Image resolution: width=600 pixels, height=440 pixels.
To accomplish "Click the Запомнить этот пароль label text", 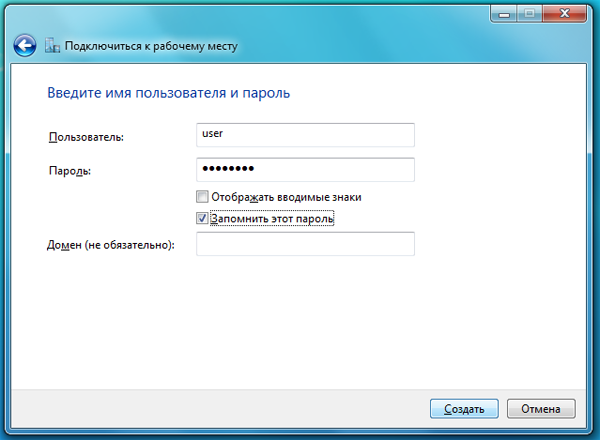I will [x=272, y=218].
